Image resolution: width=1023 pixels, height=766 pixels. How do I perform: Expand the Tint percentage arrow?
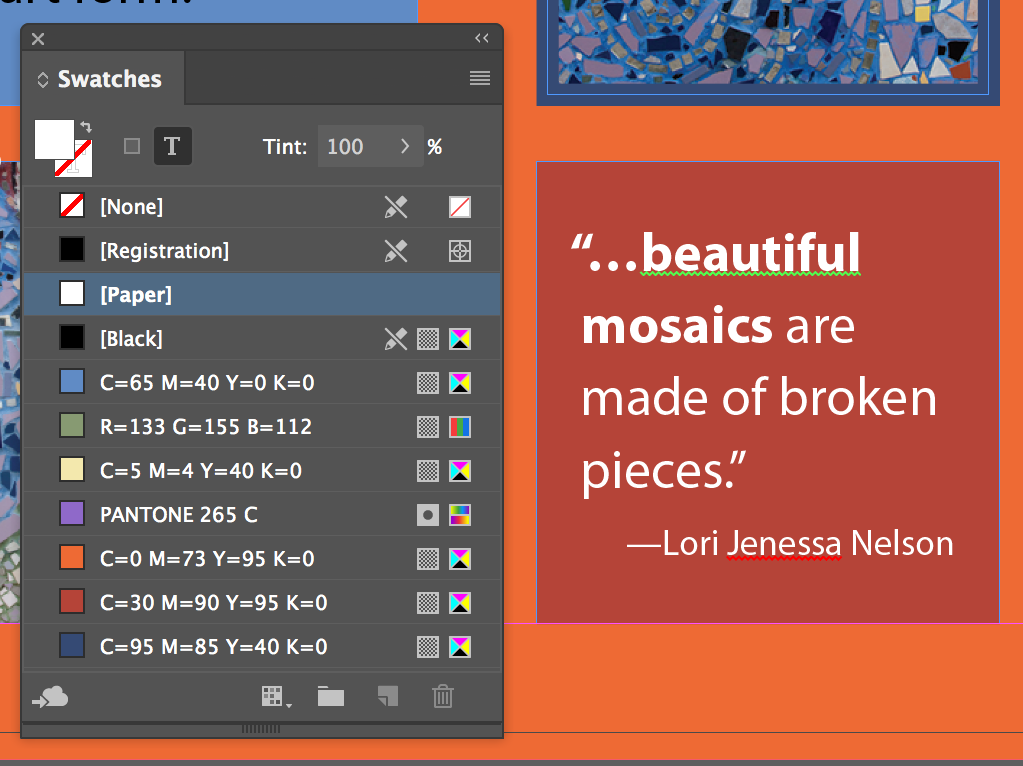[405, 146]
